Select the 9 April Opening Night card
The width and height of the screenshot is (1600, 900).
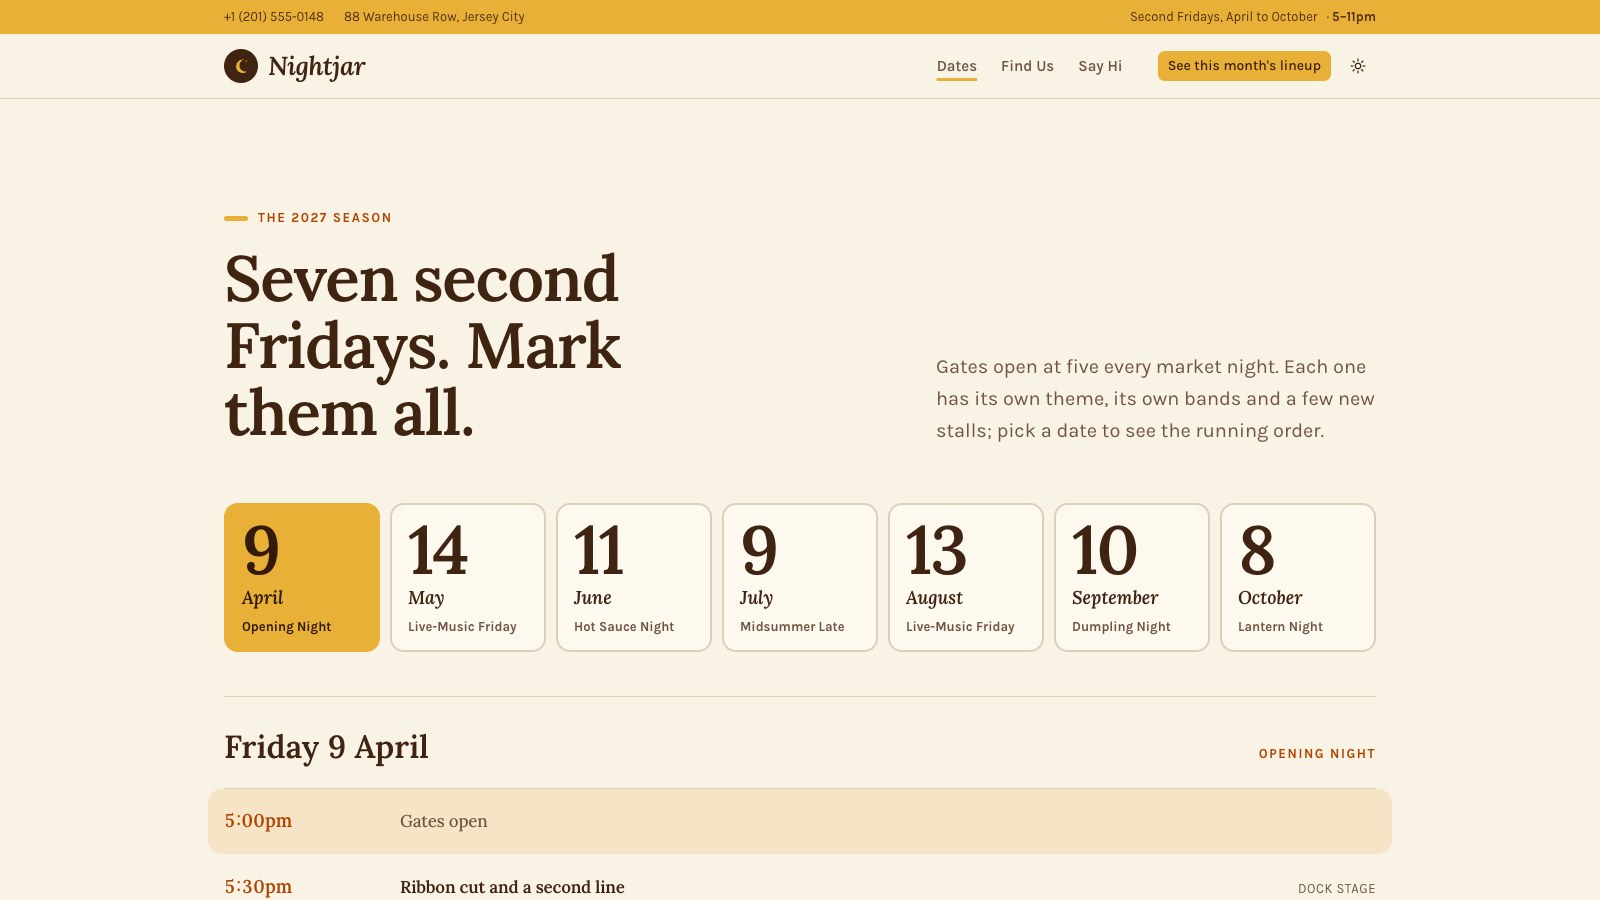coord(302,577)
